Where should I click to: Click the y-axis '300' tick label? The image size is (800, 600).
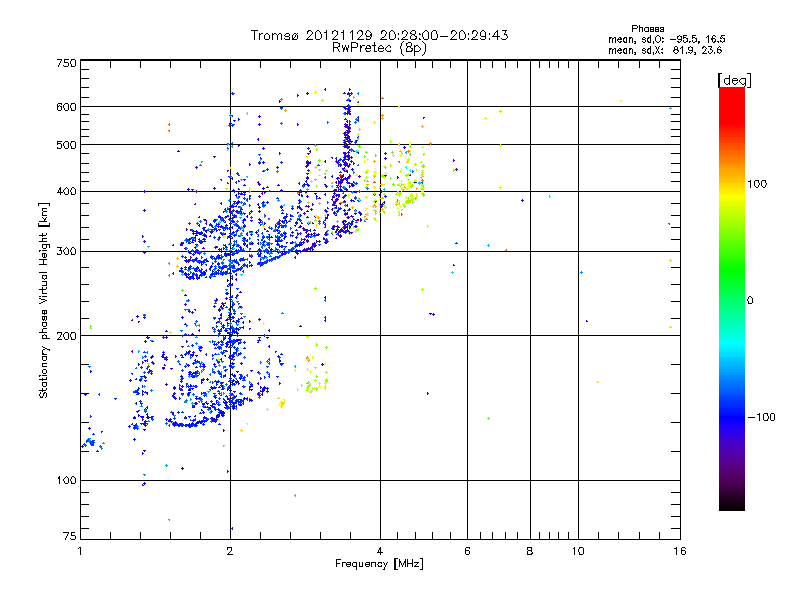click(66, 252)
